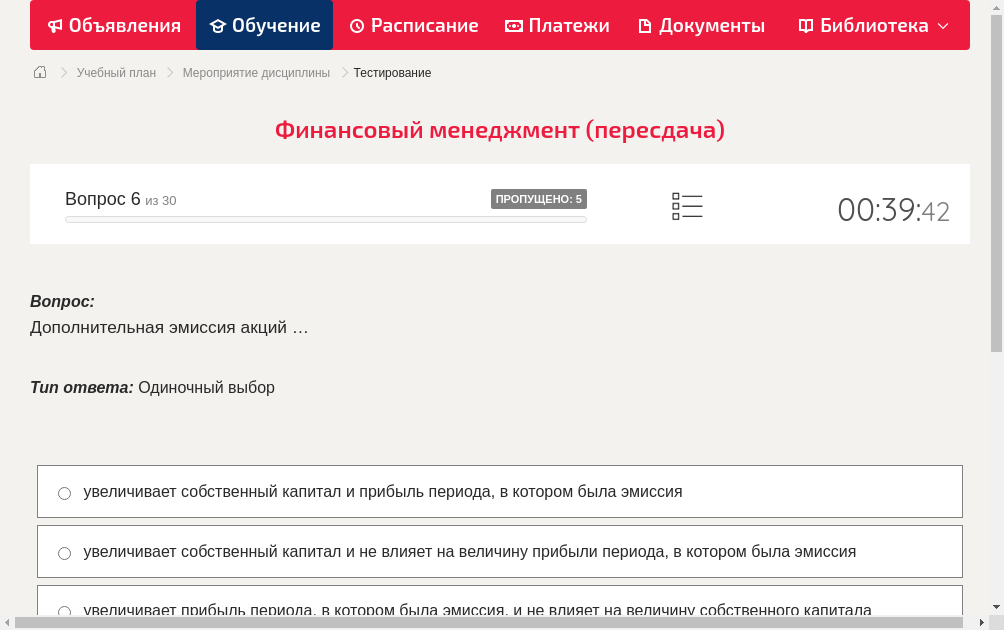Open the Учебный план breadcrumb link

pyautogui.click(x=114, y=72)
